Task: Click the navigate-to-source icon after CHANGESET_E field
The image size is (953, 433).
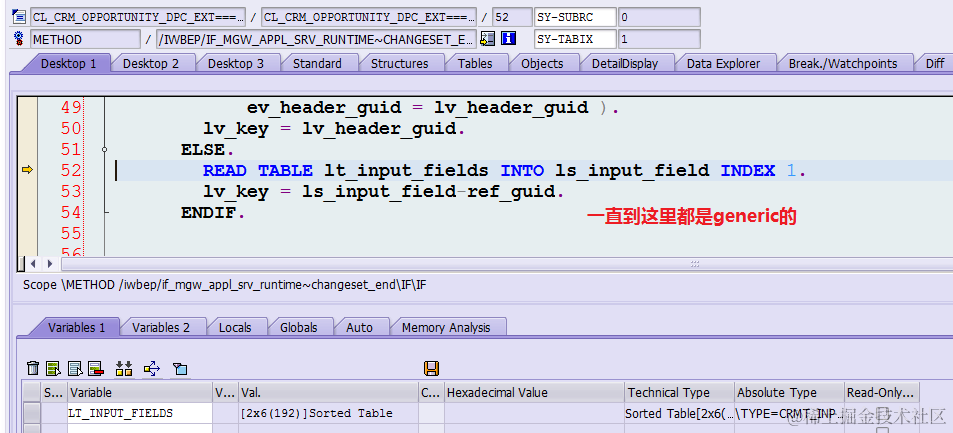Action: pos(487,39)
